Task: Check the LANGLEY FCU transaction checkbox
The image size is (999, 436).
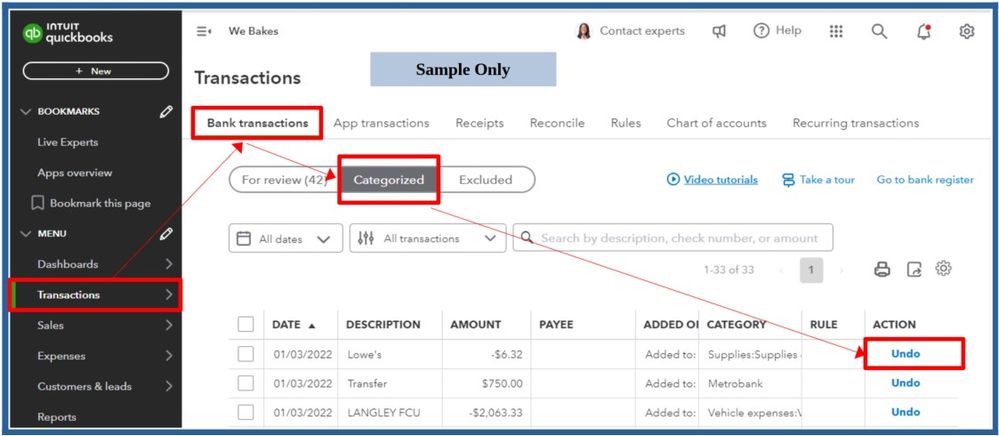Action: [245, 412]
